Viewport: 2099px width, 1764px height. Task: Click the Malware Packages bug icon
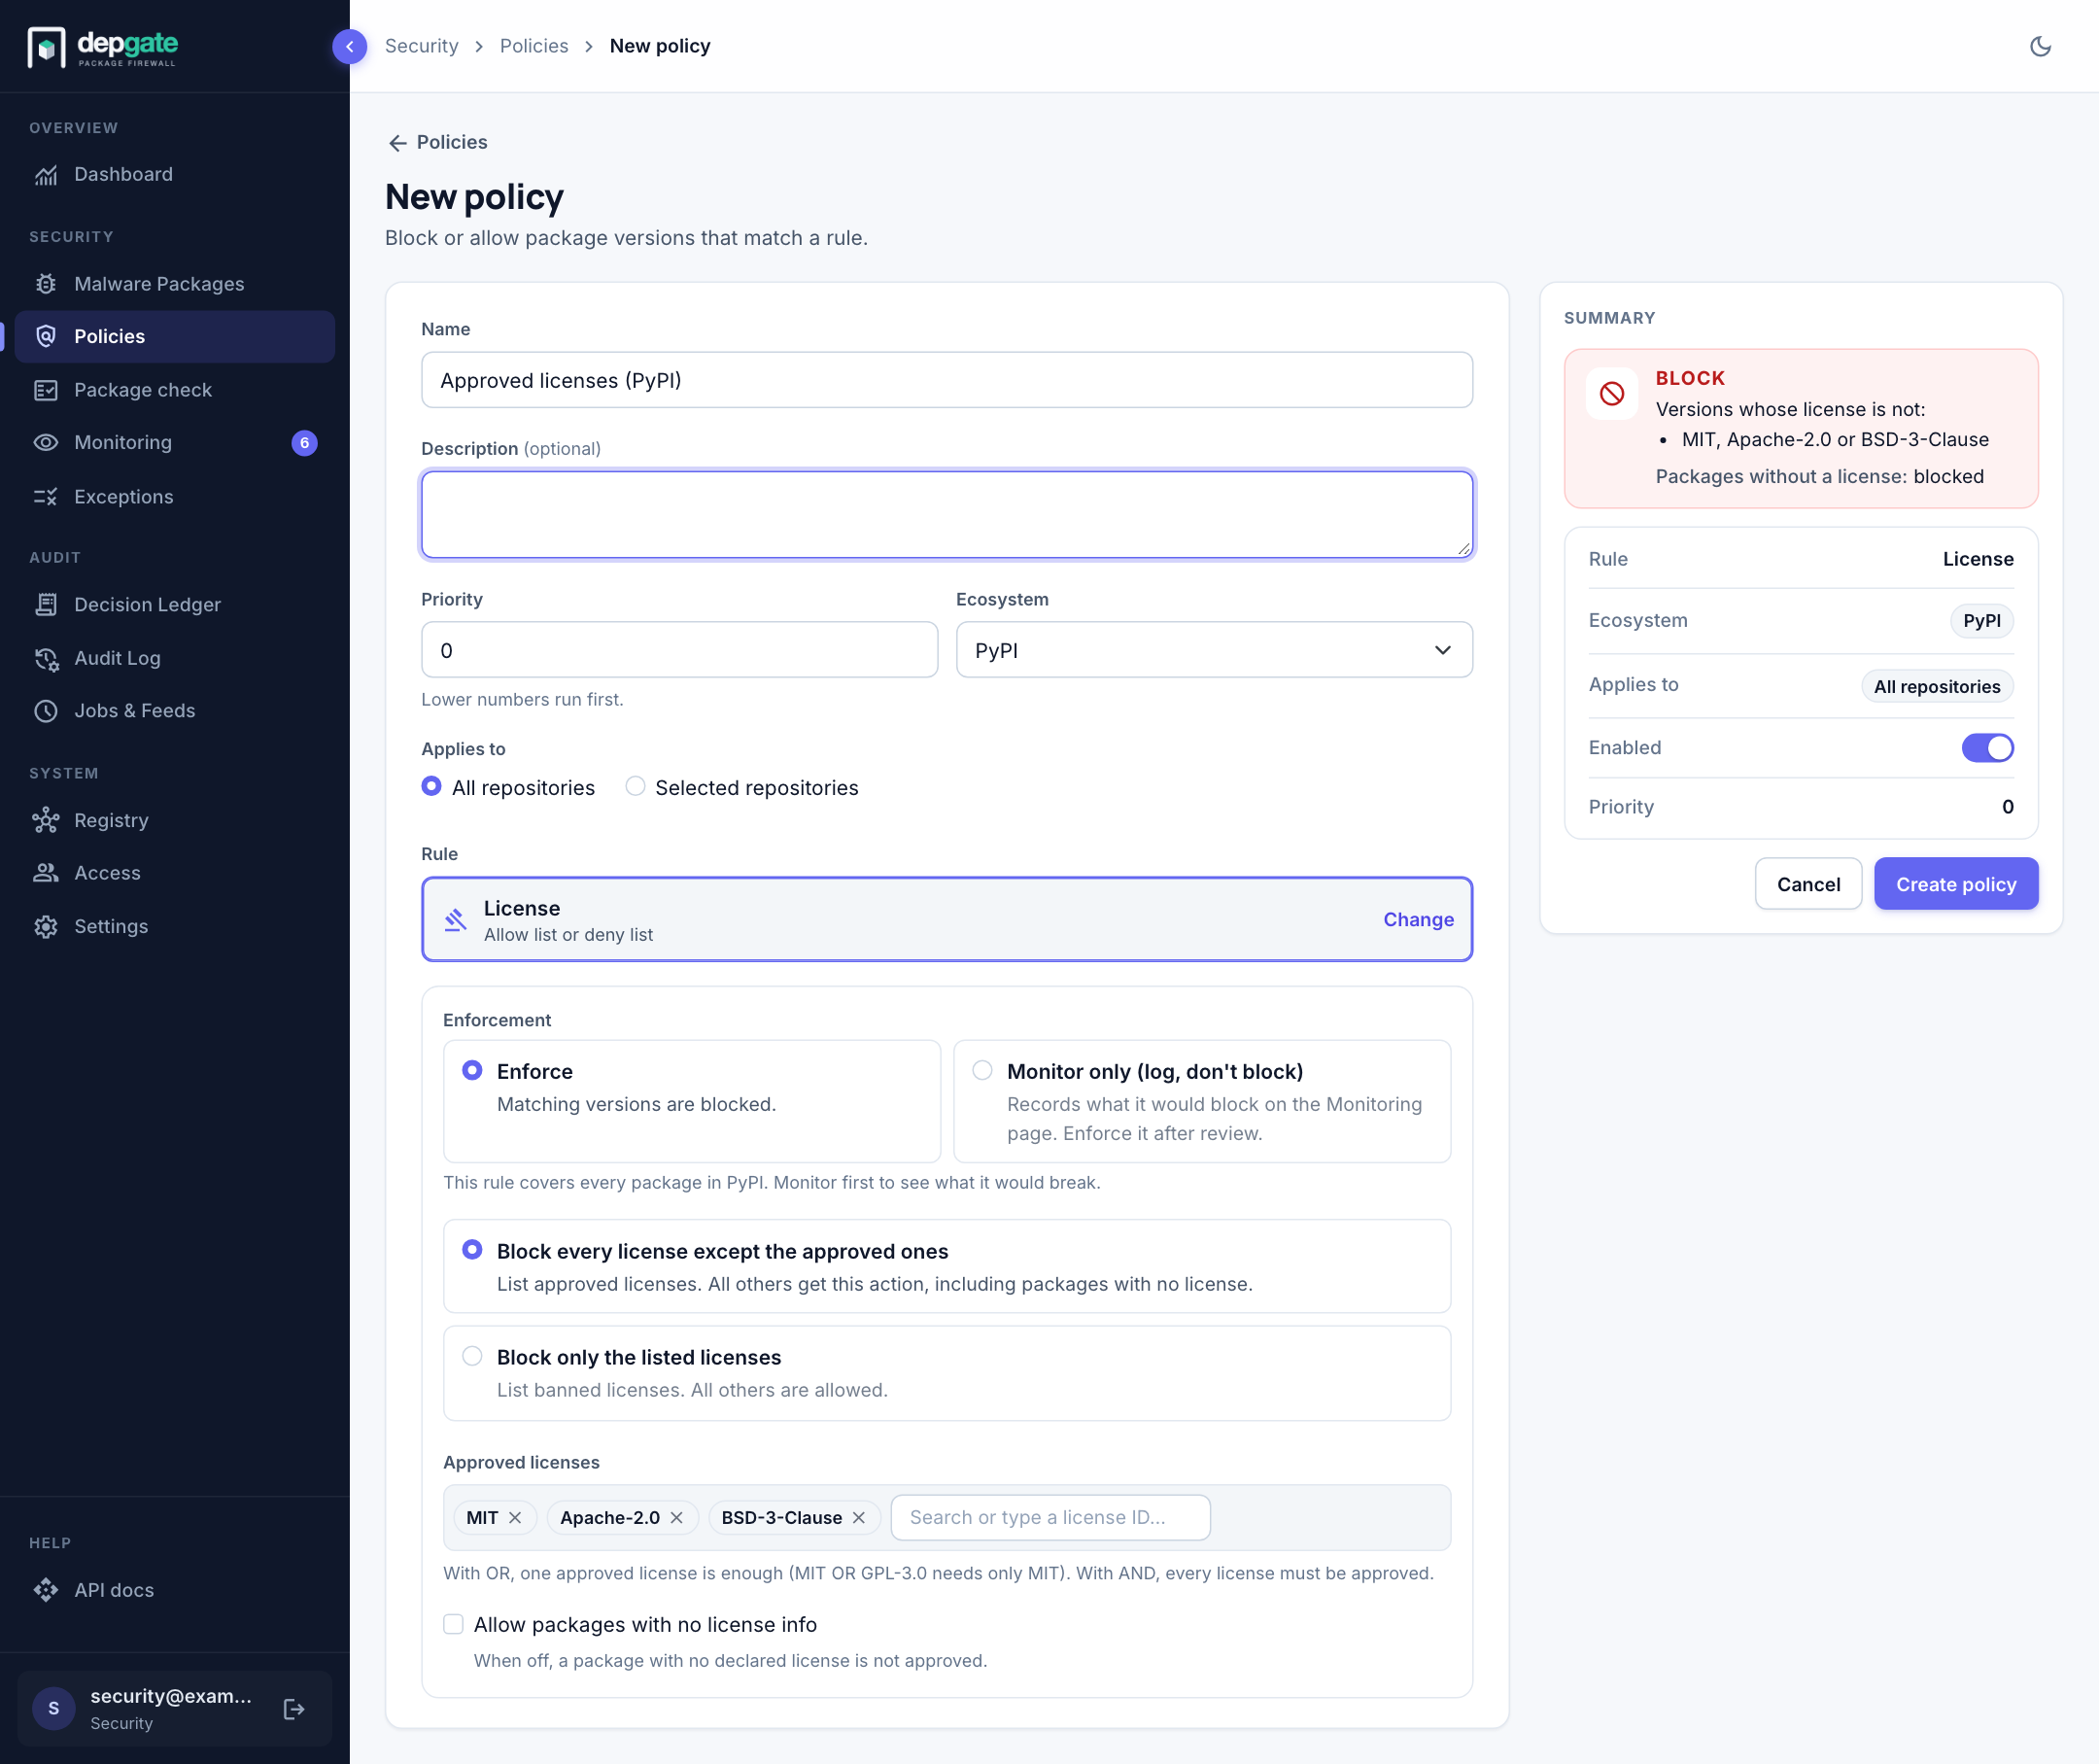46,284
